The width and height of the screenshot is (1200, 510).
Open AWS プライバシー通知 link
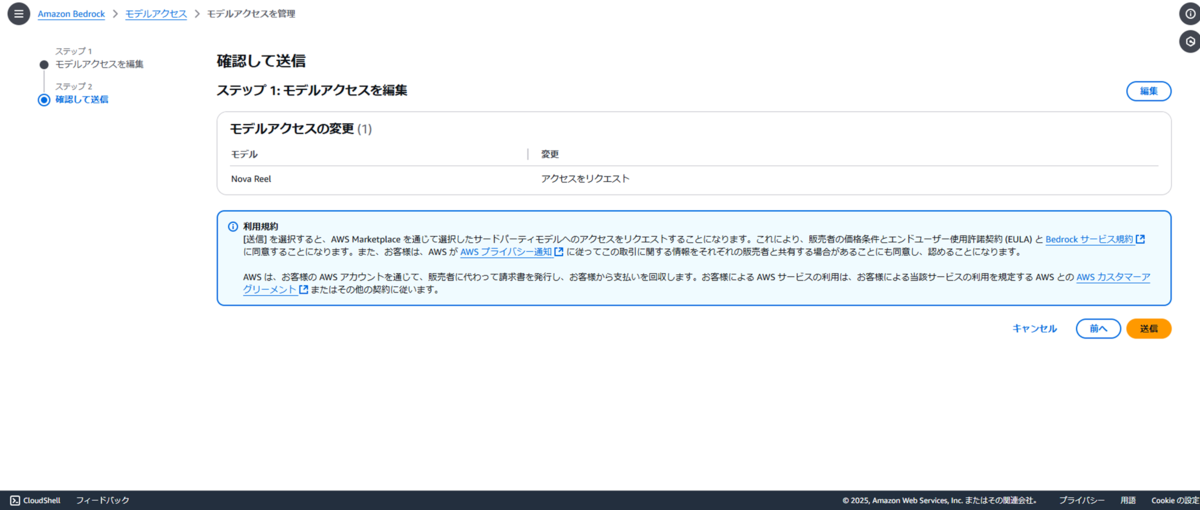(x=511, y=252)
